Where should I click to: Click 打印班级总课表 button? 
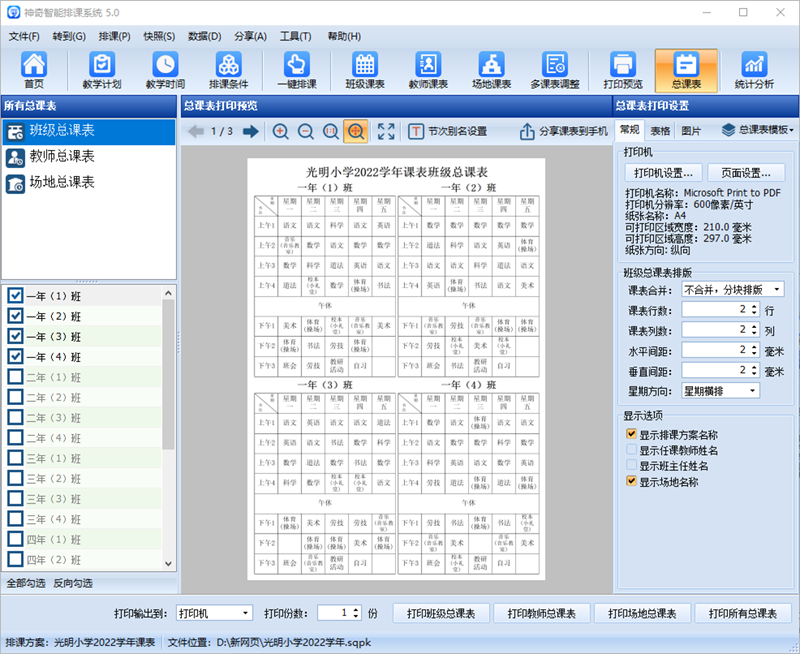441,614
